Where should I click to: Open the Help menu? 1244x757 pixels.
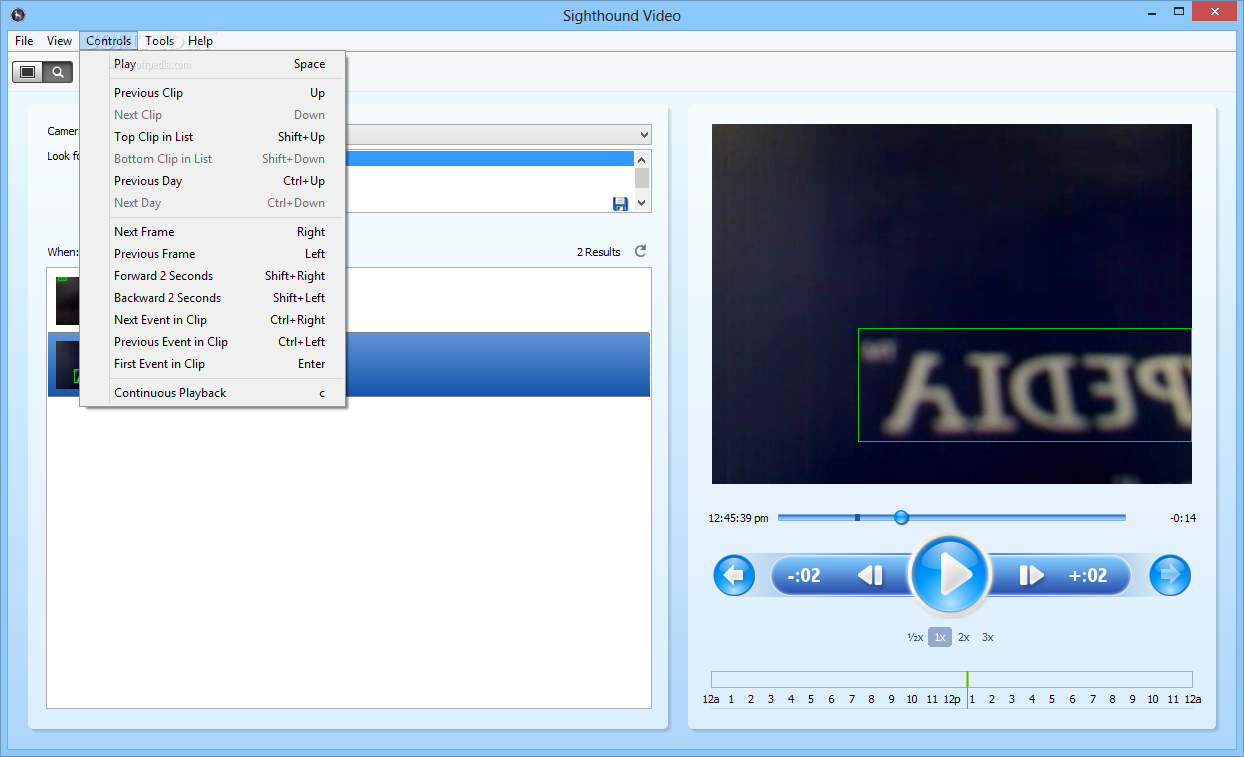[201, 41]
